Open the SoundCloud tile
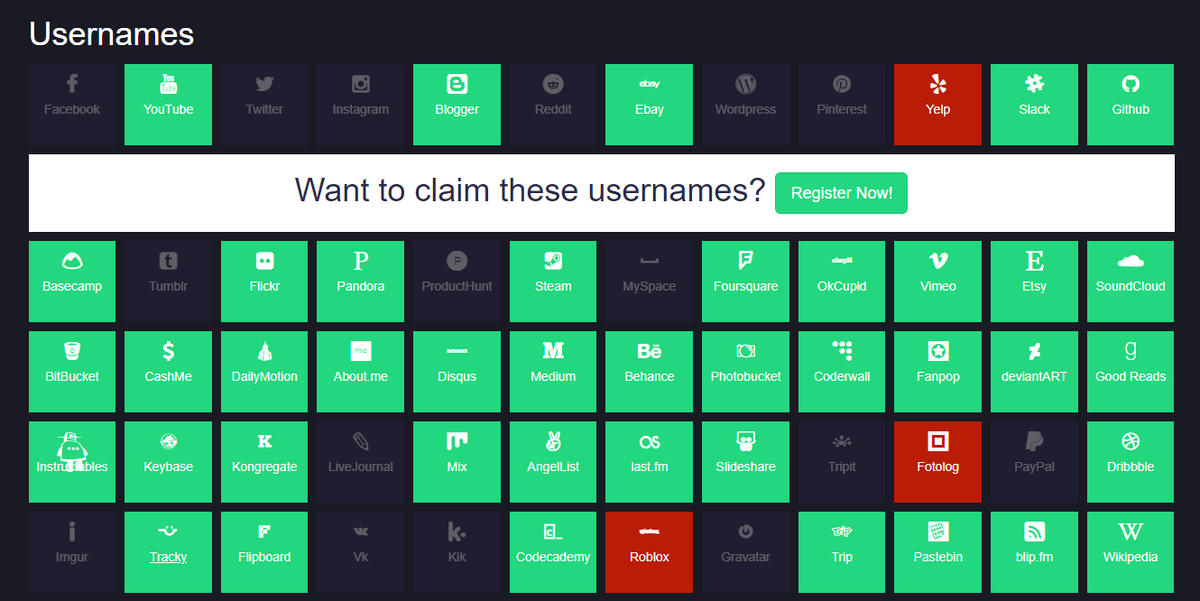Image resolution: width=1200 pixels, height=601 pixels. pos(1130,281)
